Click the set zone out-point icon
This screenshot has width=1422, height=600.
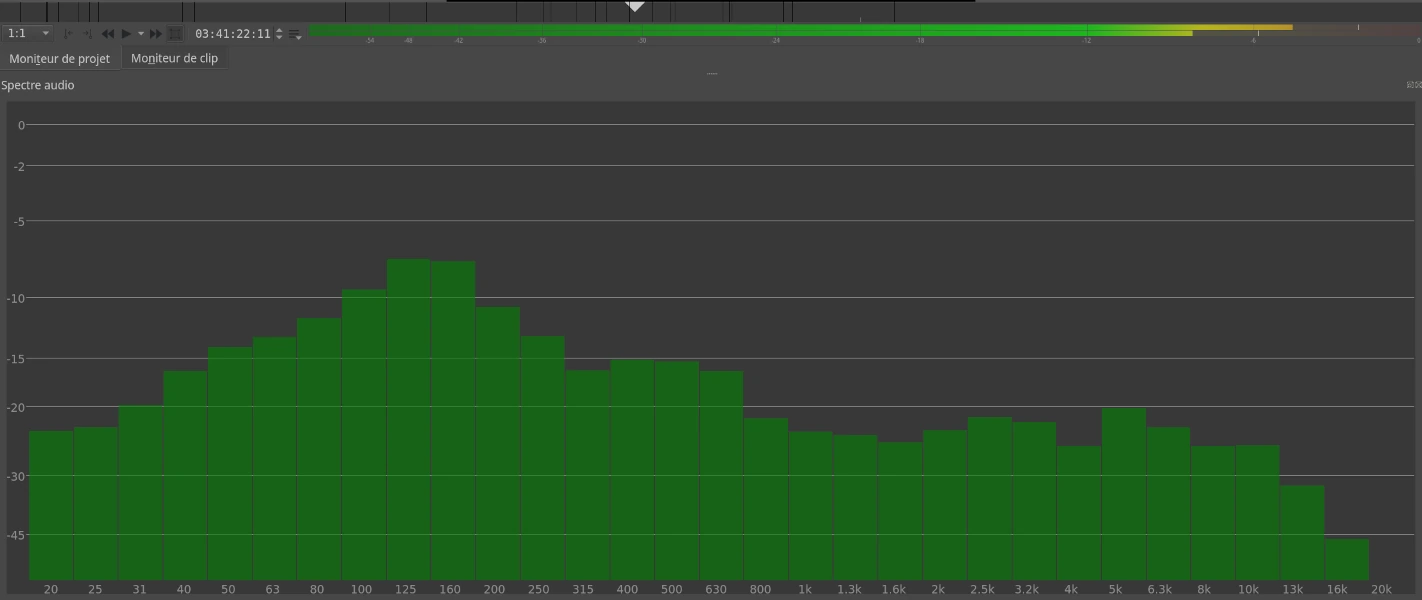(87, 34)
